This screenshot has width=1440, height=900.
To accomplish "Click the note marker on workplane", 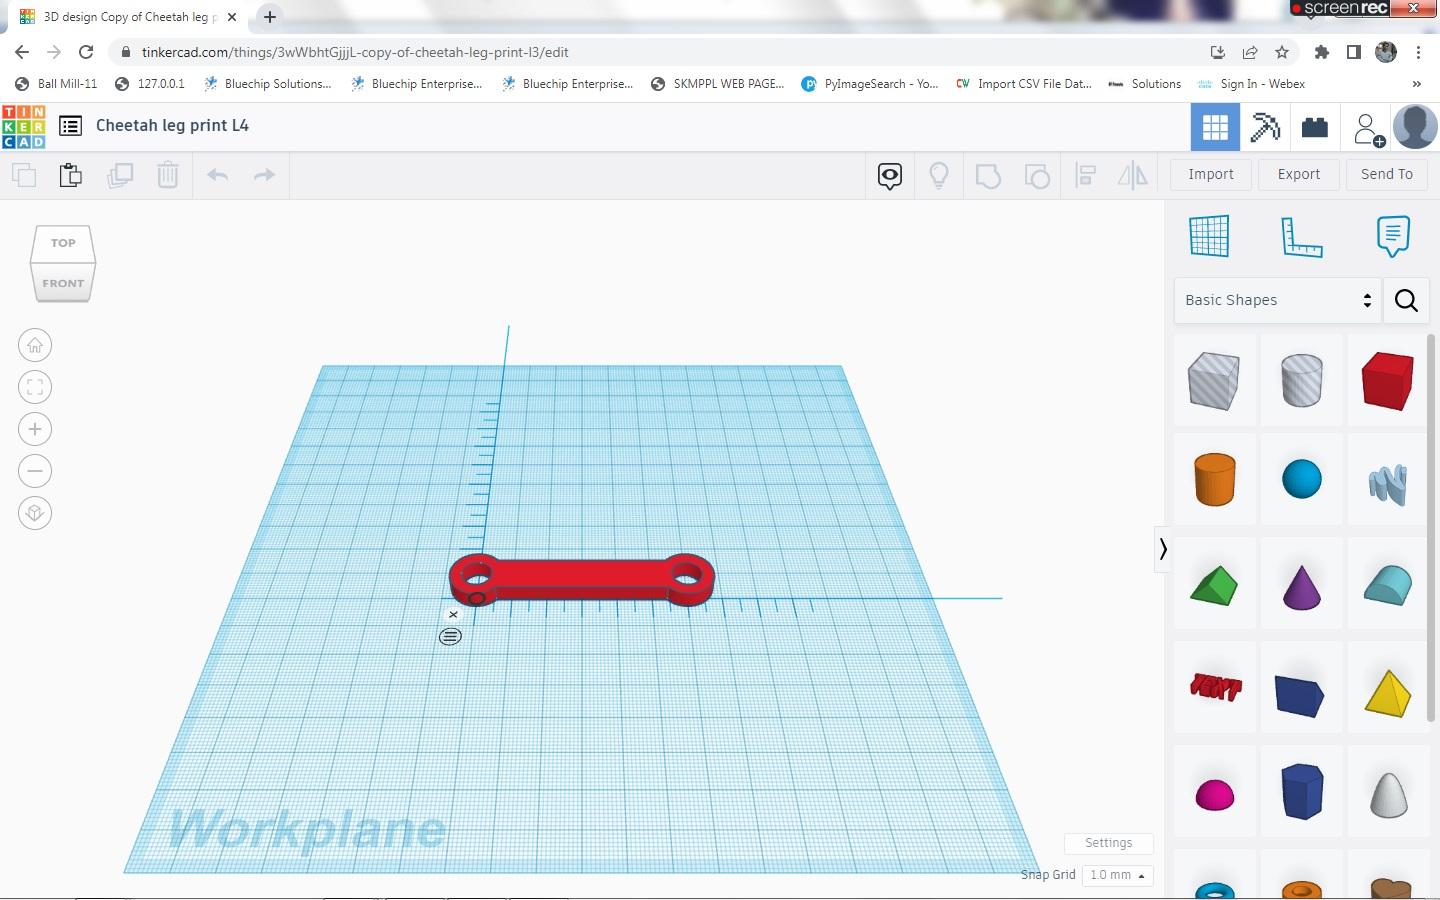I will pos(450,637).
